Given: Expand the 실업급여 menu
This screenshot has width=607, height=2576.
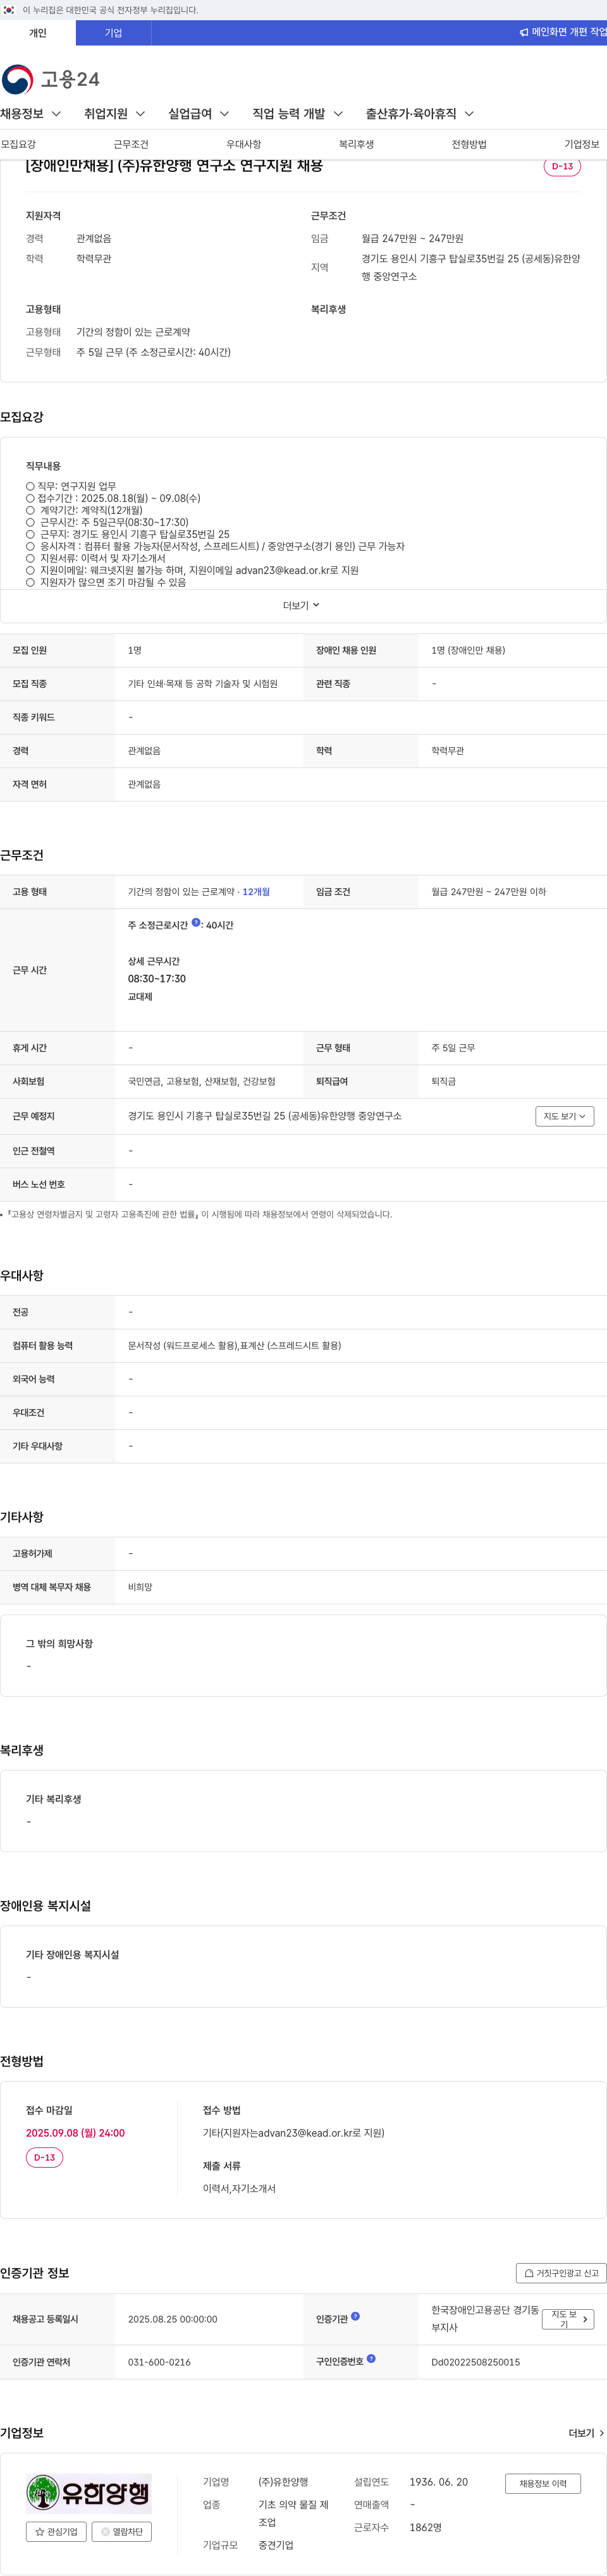Looking at the screenshot, I should [199, 114].
